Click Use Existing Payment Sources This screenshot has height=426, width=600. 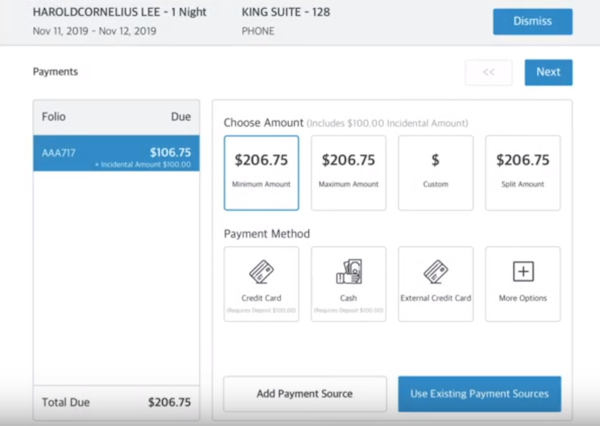coord(479,394)
